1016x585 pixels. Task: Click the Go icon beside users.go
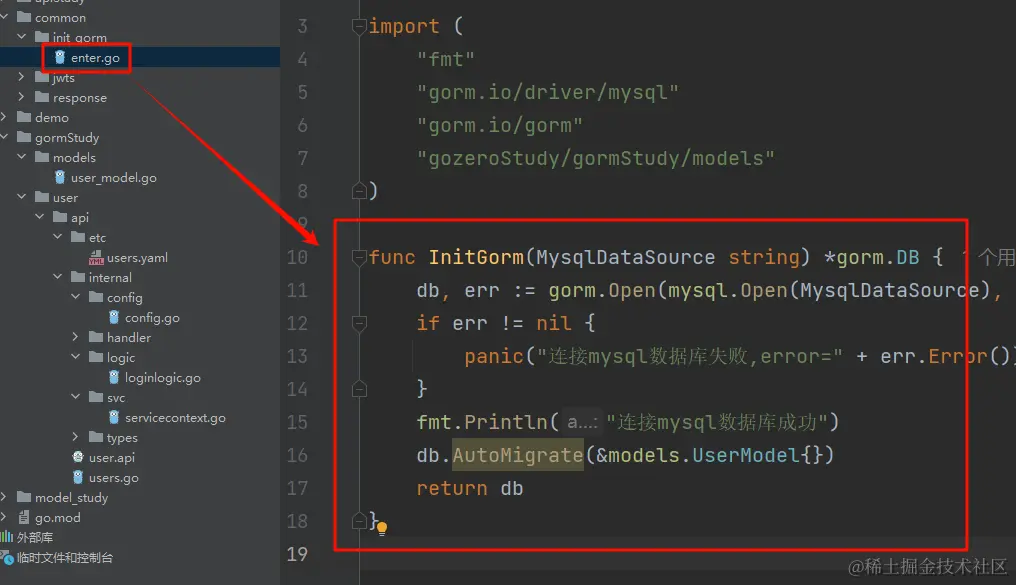pos(78,477)
